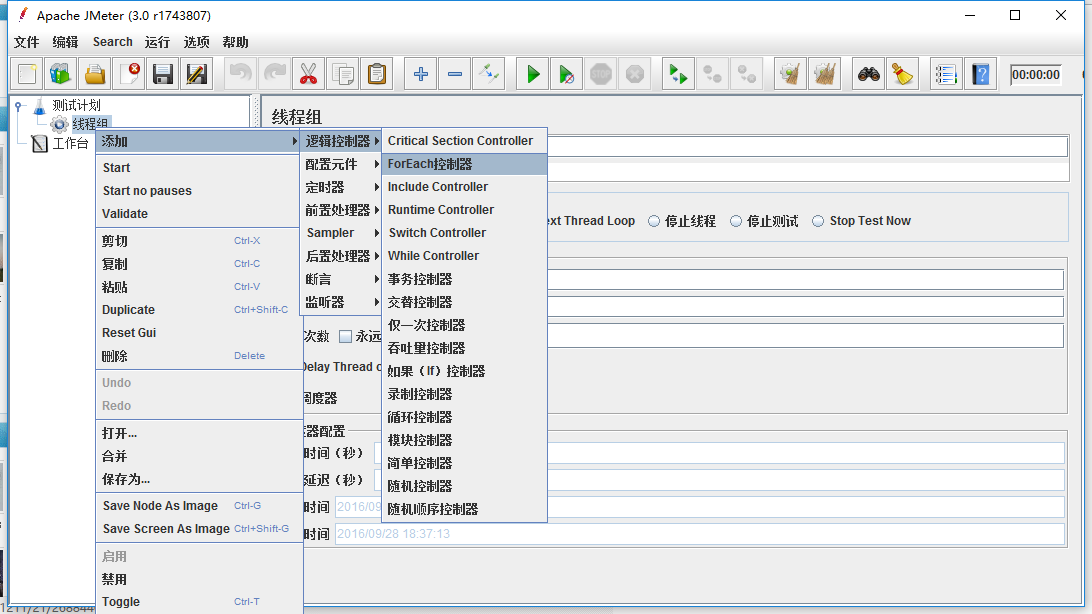Viewport: 1092px width, 614px height.
Task: Click the Remote stop all icon
Action: (x=712, y=74)
